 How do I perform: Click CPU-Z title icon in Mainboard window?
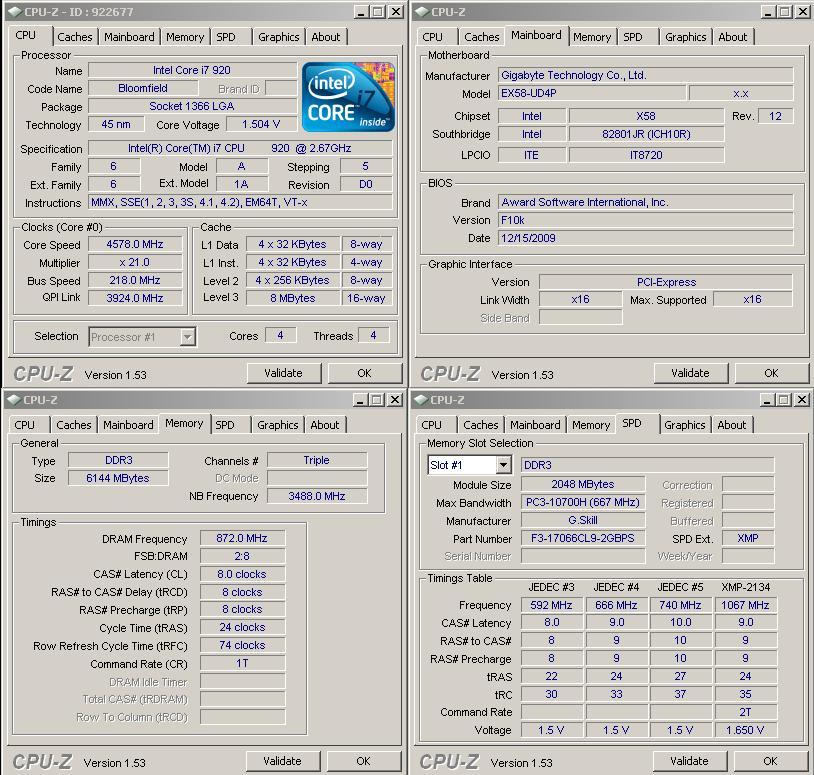(x=422, y=11)
